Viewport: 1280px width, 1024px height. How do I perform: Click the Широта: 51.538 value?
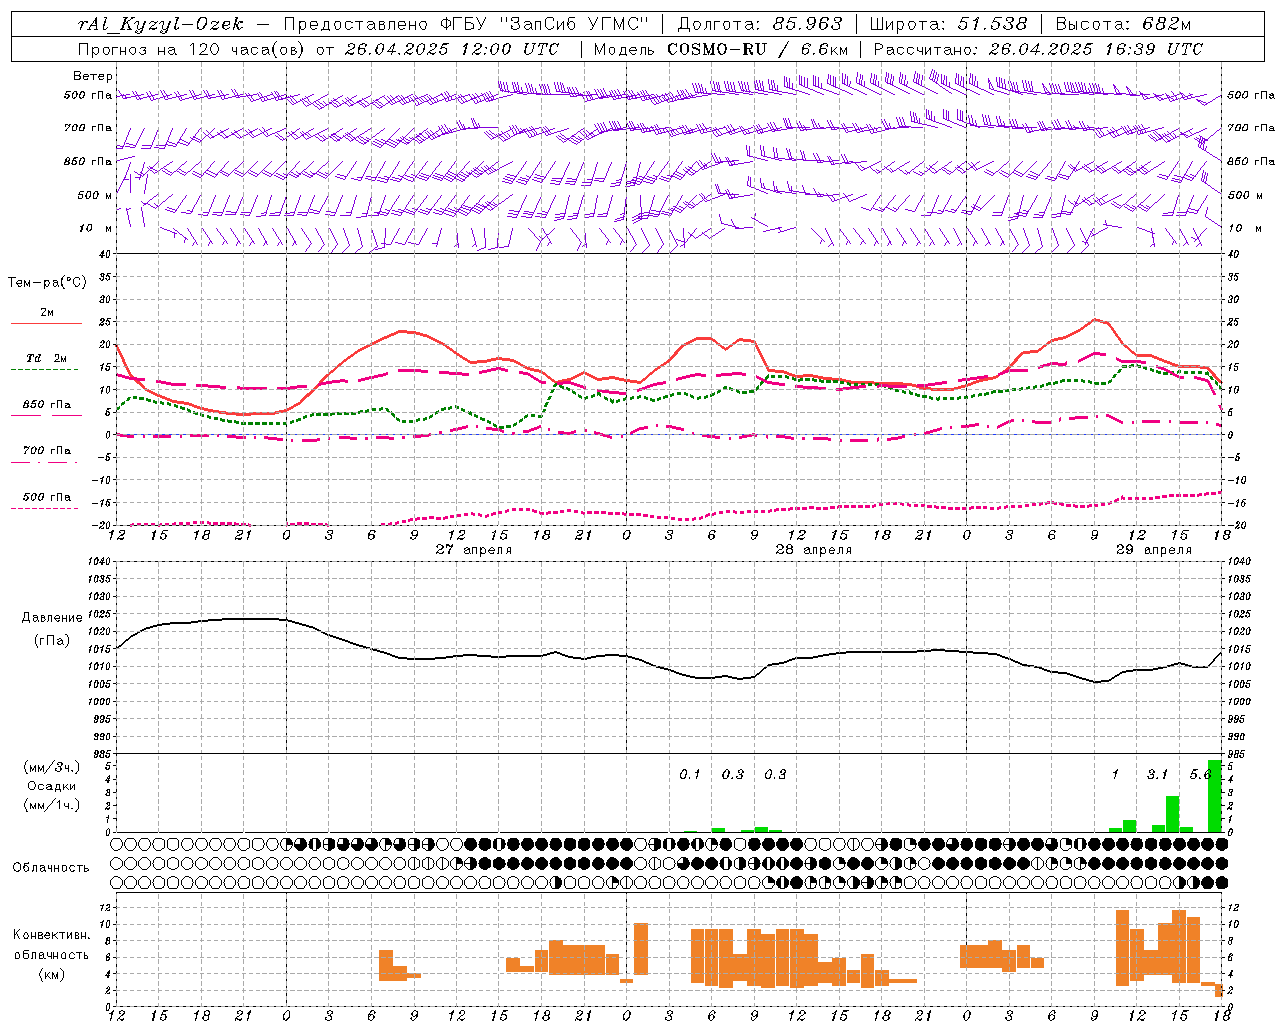point(948,24)
